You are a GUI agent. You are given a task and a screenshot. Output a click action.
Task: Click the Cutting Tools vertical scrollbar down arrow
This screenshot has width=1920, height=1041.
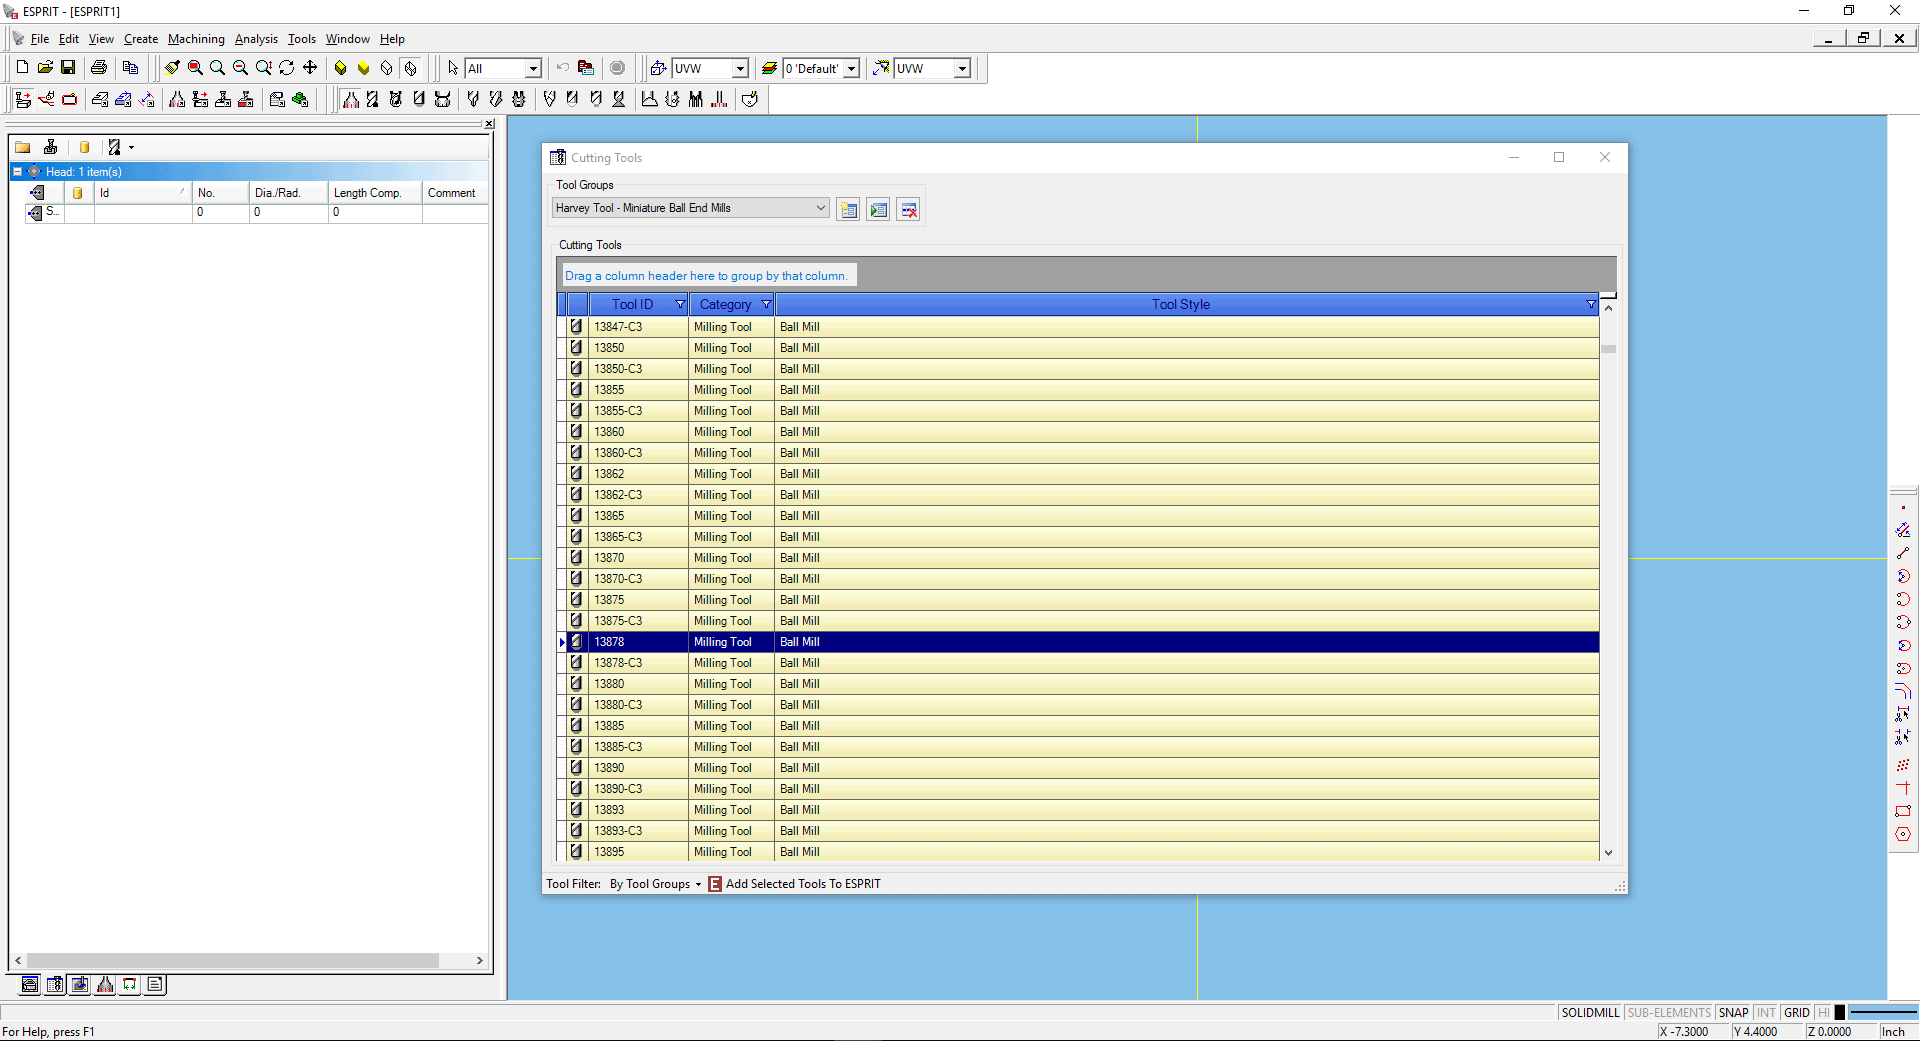click(x=1608, y=853)
